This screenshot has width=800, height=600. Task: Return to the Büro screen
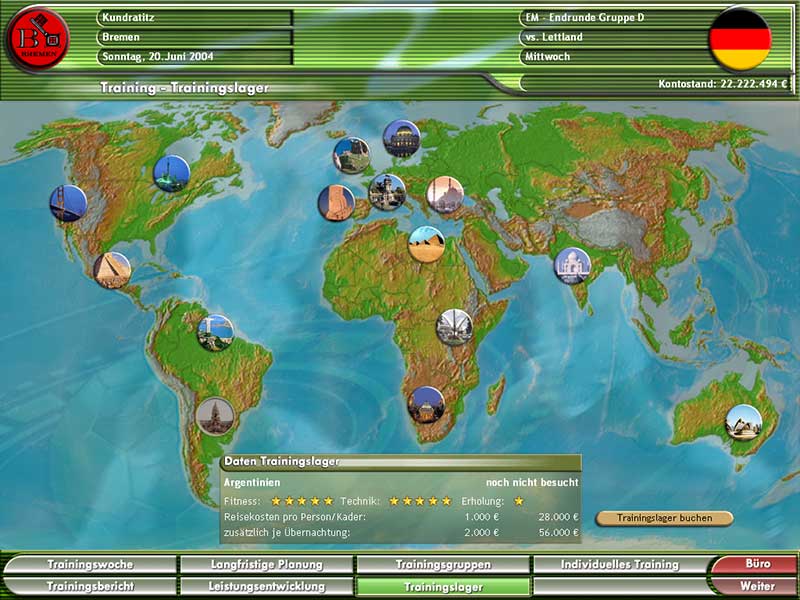pos(757,565)
